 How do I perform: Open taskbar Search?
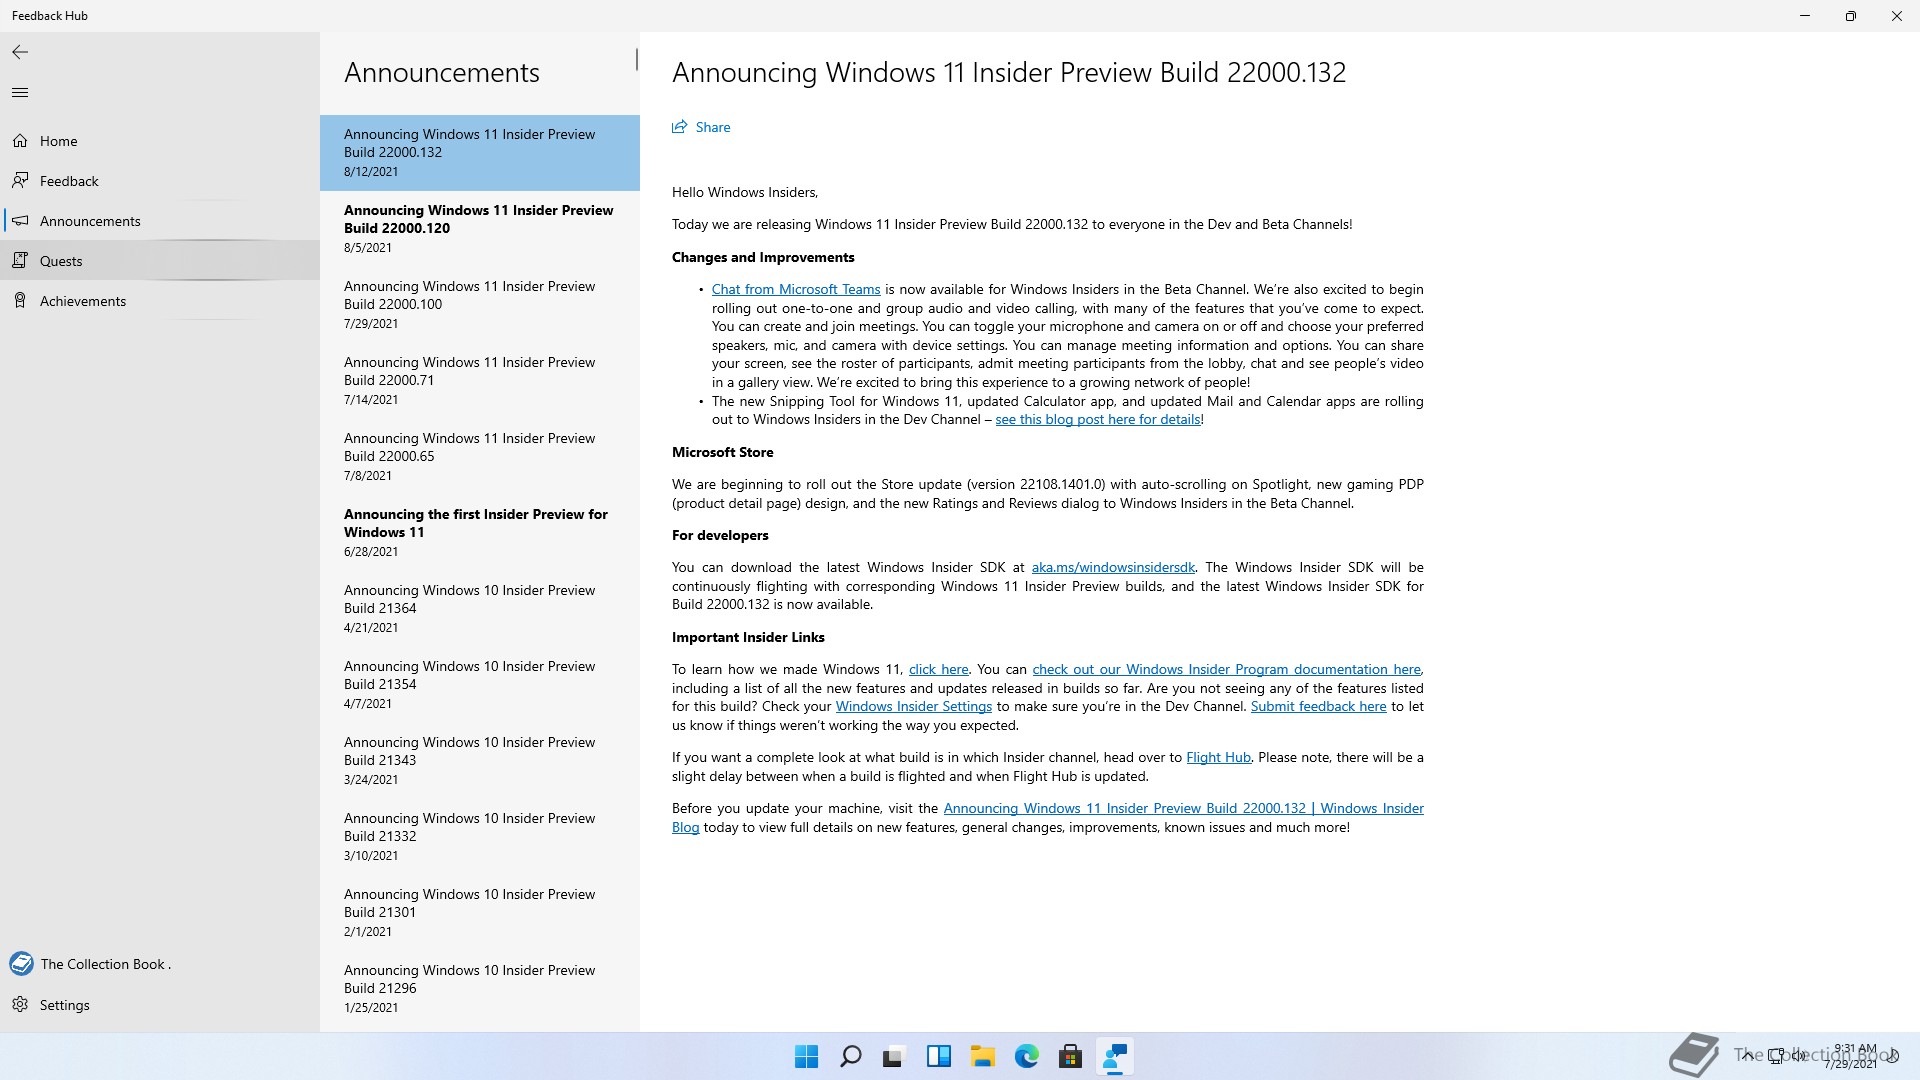point(850,1056)
